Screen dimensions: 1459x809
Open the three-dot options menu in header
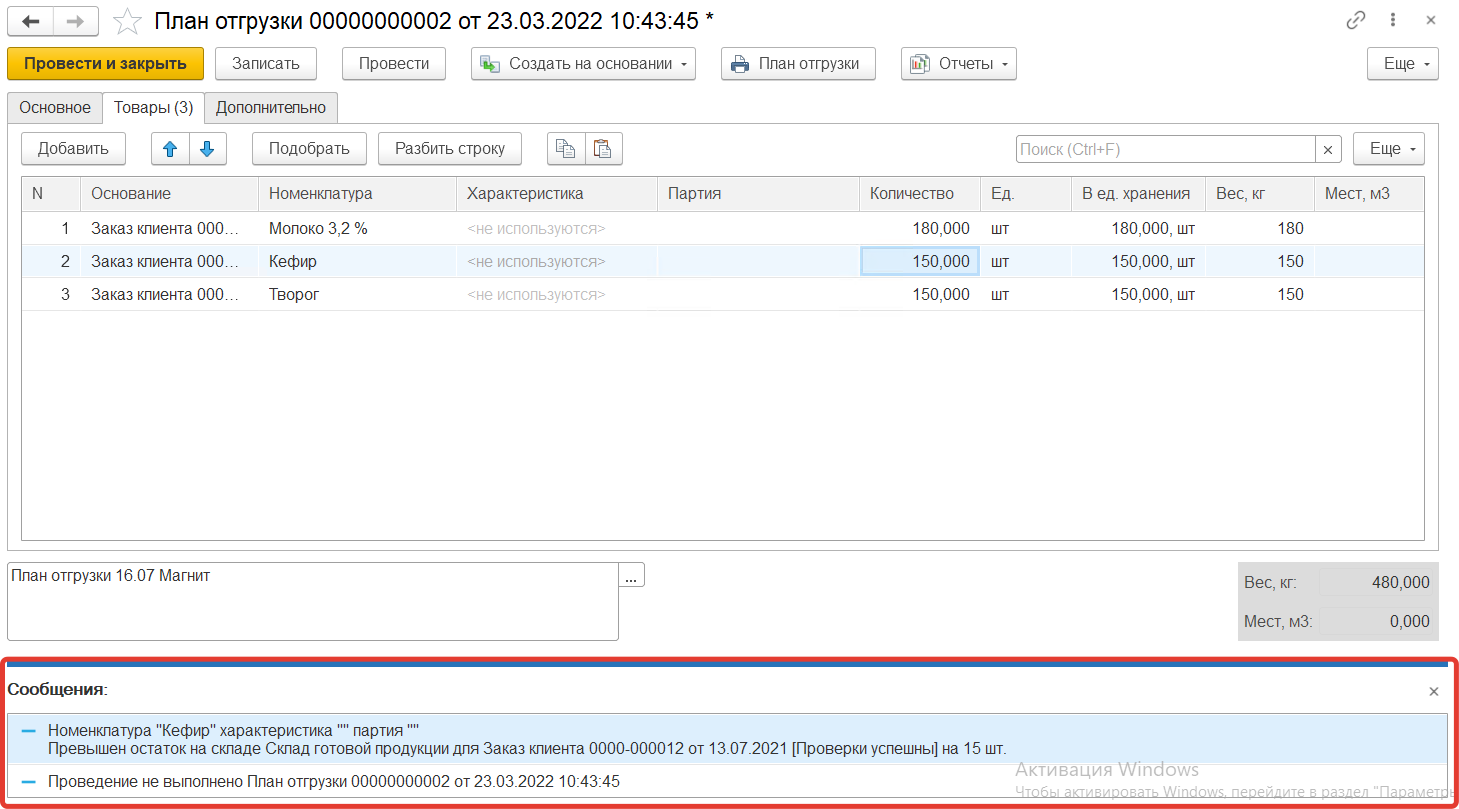[x=1393, y=21]
